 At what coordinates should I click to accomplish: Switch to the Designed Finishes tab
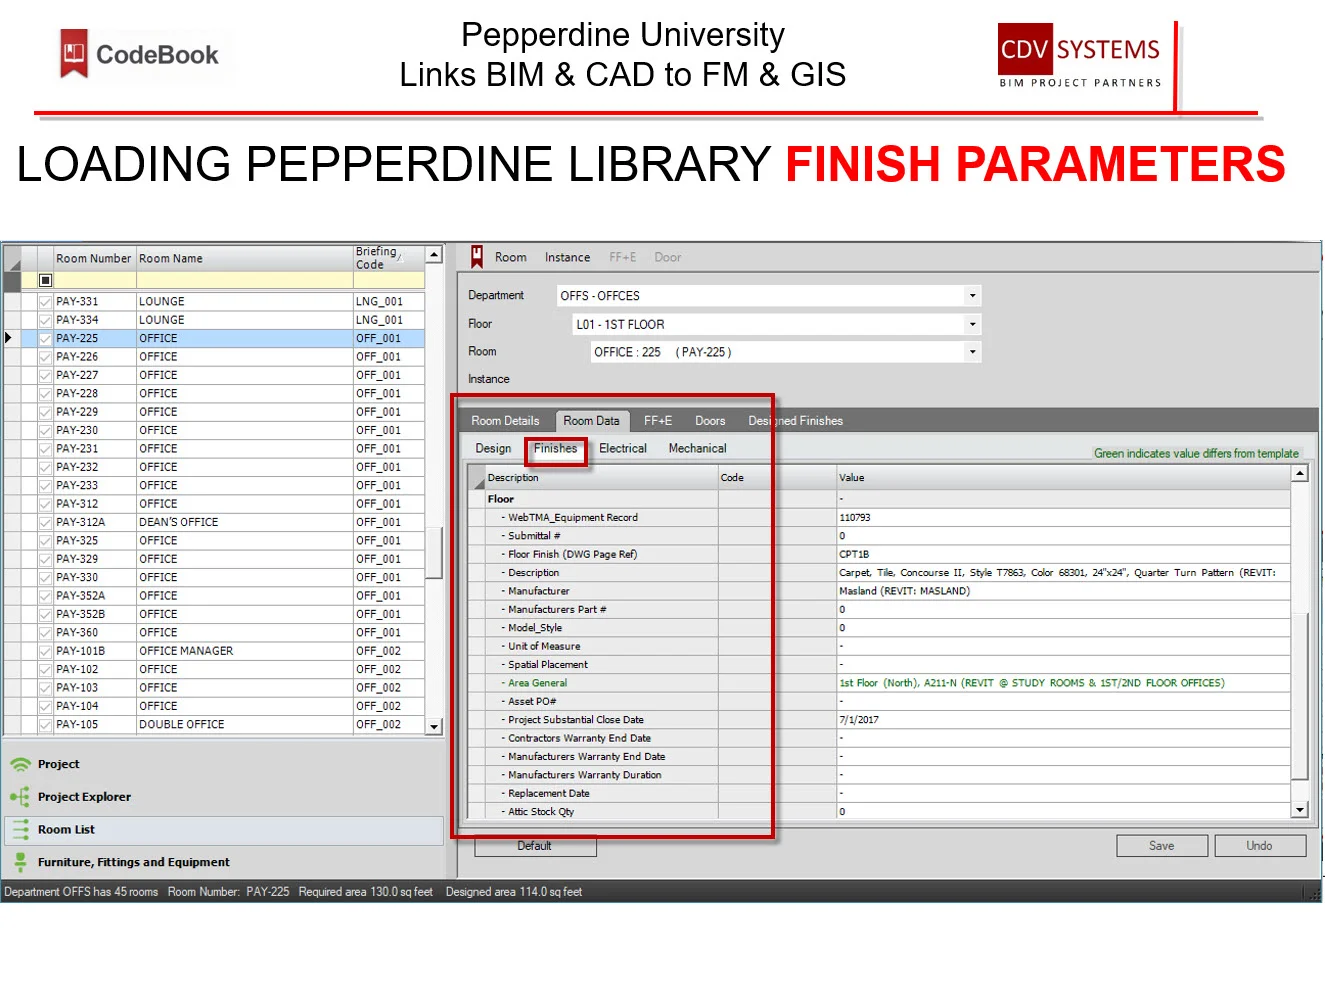tap(795, 421)
